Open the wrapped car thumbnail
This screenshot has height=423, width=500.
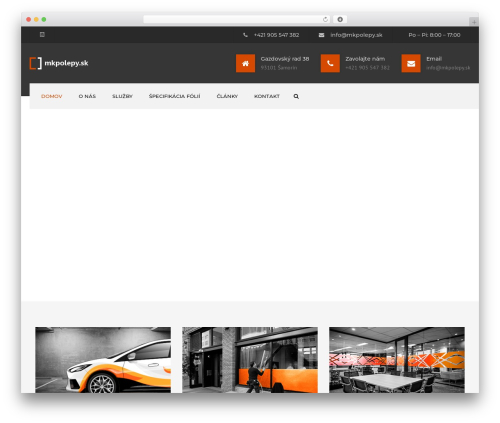click(x=103, y=360)
